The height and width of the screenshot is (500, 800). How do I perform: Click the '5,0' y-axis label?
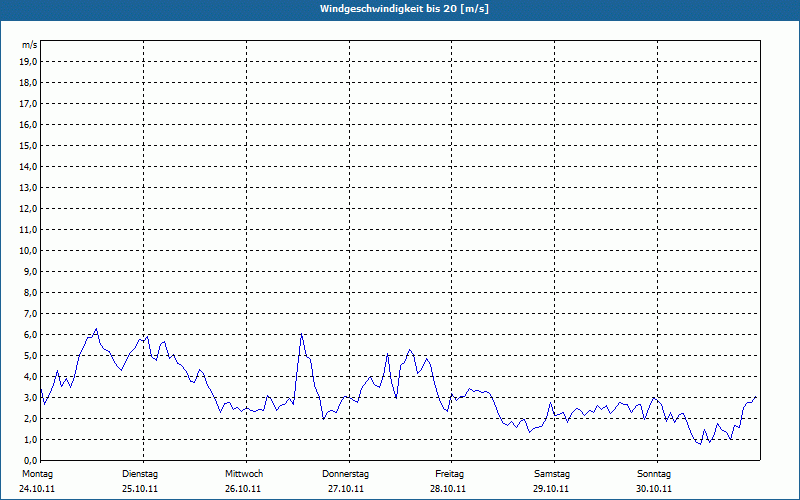[30, 356]
